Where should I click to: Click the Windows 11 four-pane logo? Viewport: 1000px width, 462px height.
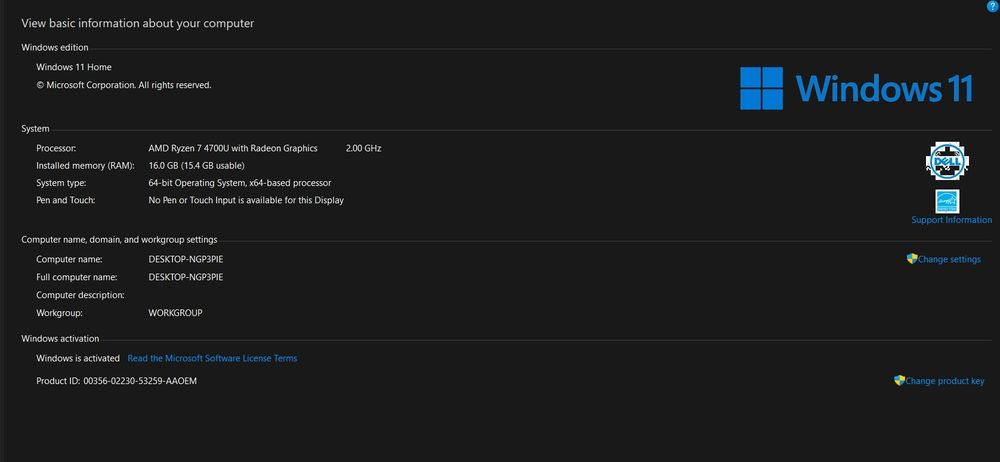click(x=762, y=88)
